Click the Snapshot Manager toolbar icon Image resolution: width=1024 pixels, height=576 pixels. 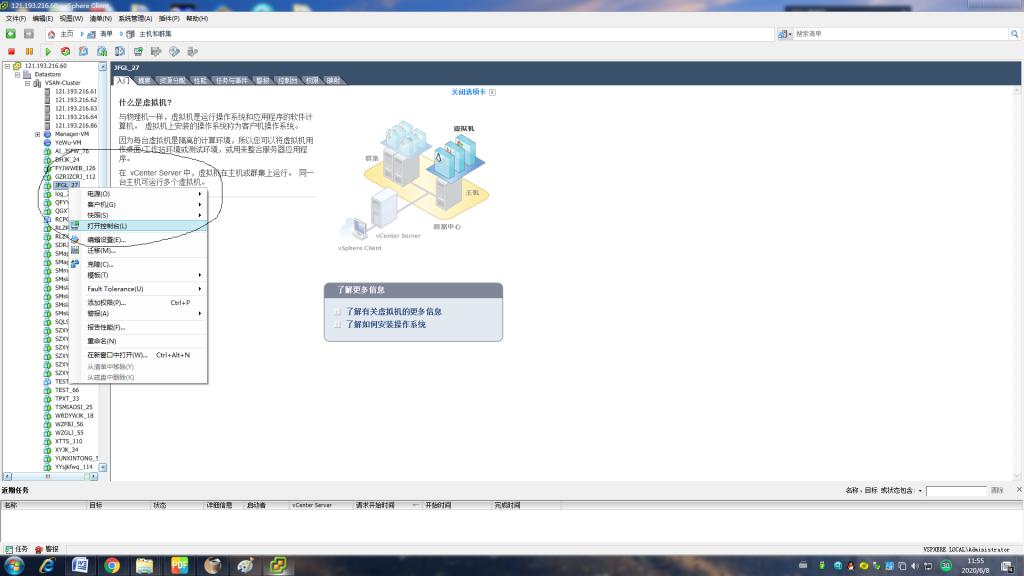pos(120,51)
